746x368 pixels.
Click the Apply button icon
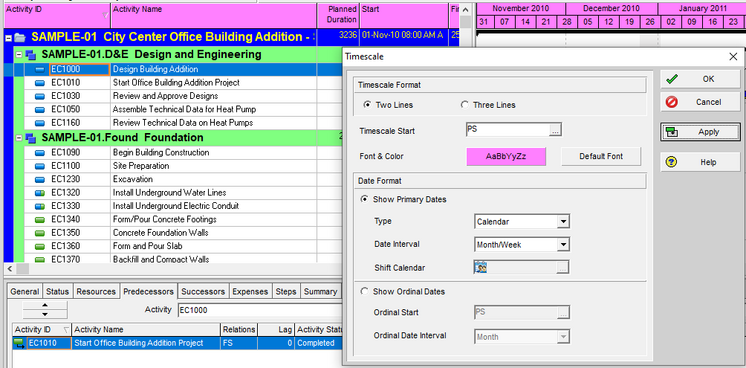click(672, 132)
